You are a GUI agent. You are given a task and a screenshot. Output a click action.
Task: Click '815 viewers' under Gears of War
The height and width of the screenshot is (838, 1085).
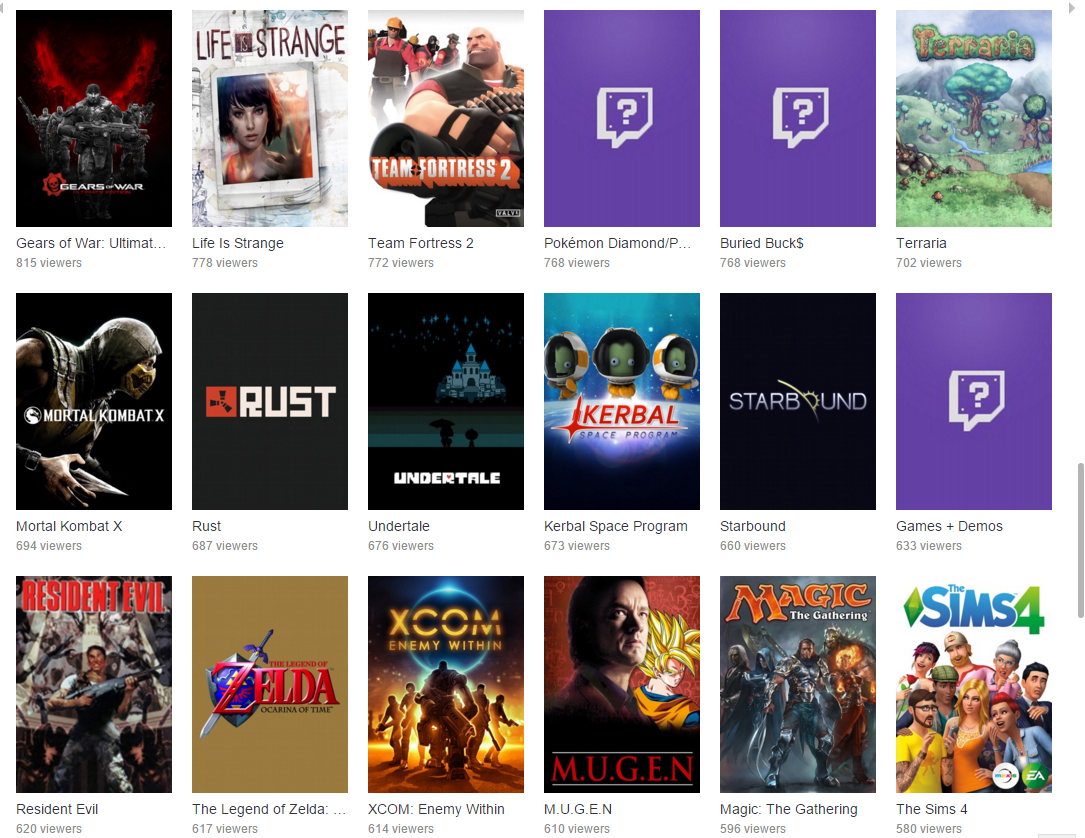point(49,263)
